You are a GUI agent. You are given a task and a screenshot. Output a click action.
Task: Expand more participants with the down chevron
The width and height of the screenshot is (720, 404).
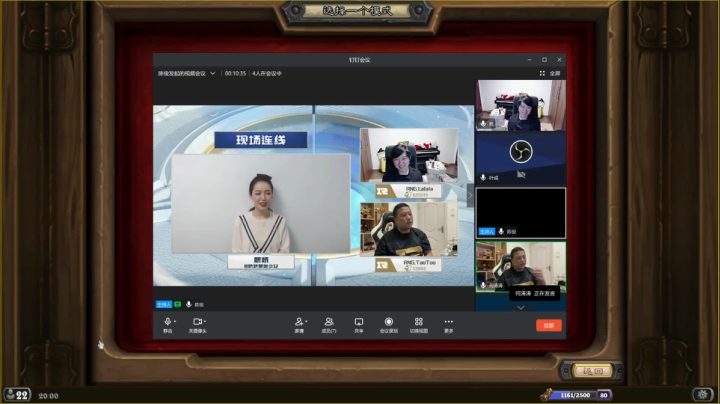[521, 308]
